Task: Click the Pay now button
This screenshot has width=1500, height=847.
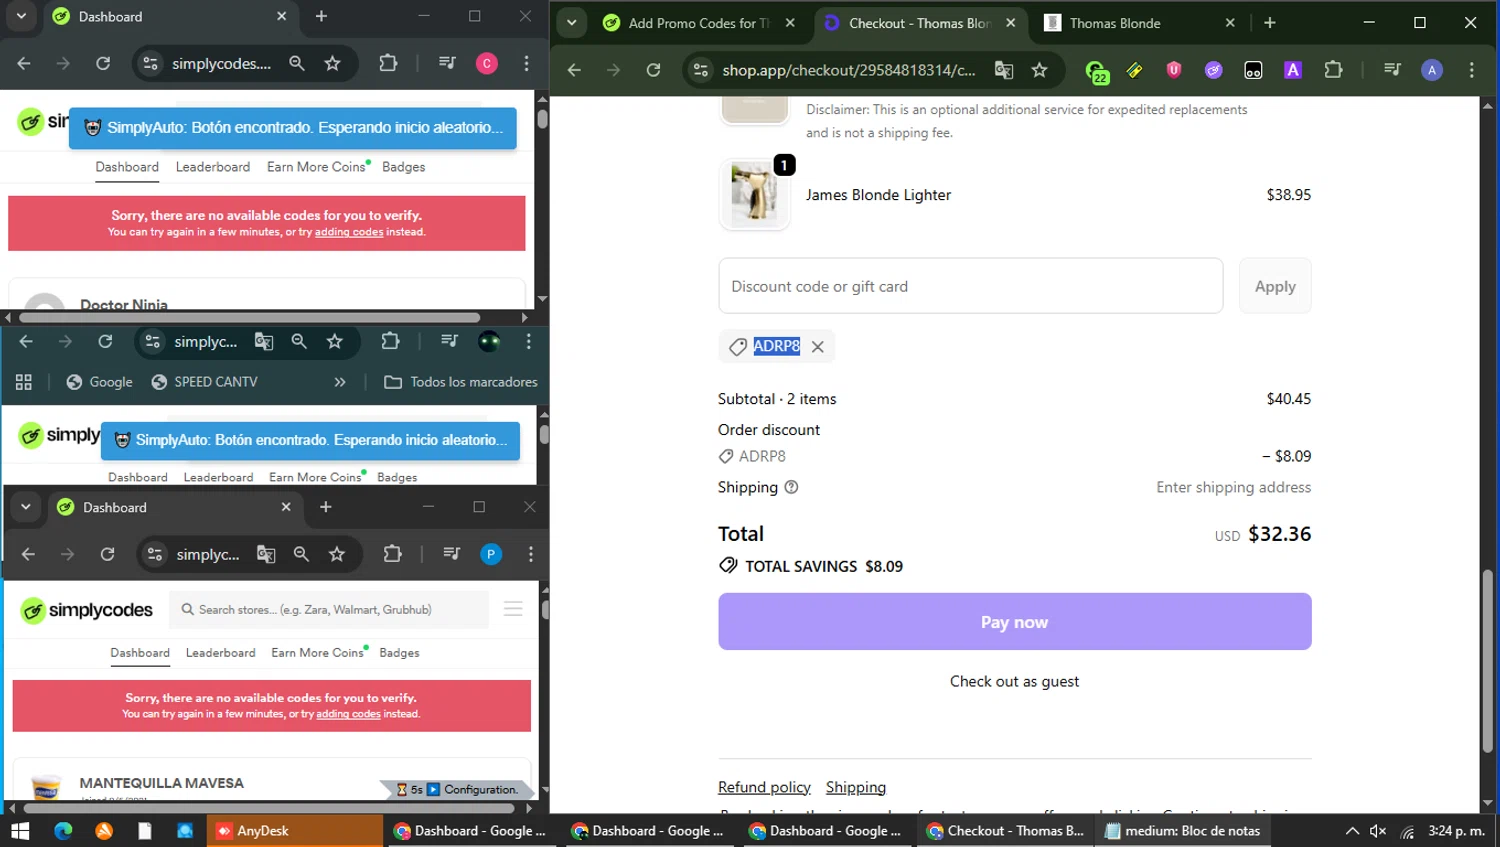Action: (x=1014, y=622)
